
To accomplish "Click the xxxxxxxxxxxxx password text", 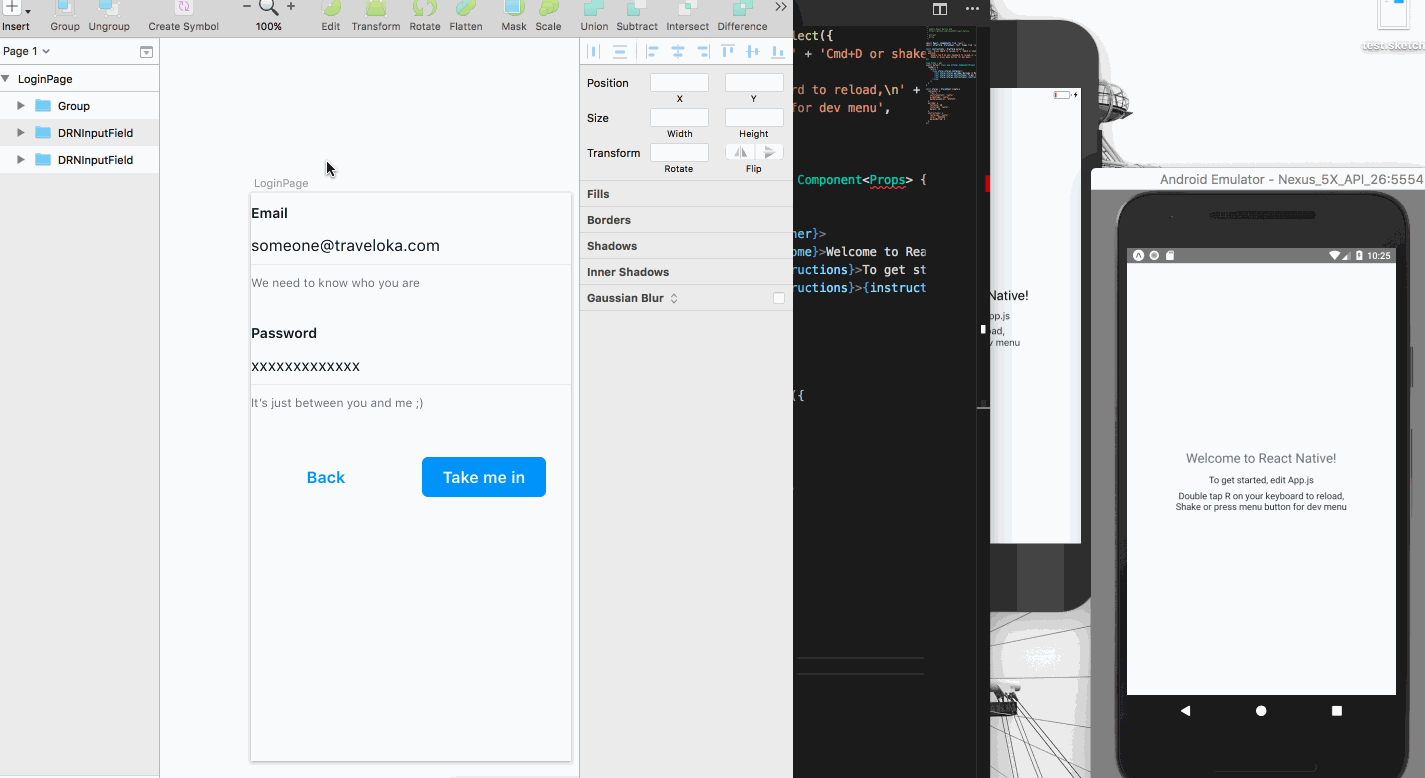I will 306,366.
